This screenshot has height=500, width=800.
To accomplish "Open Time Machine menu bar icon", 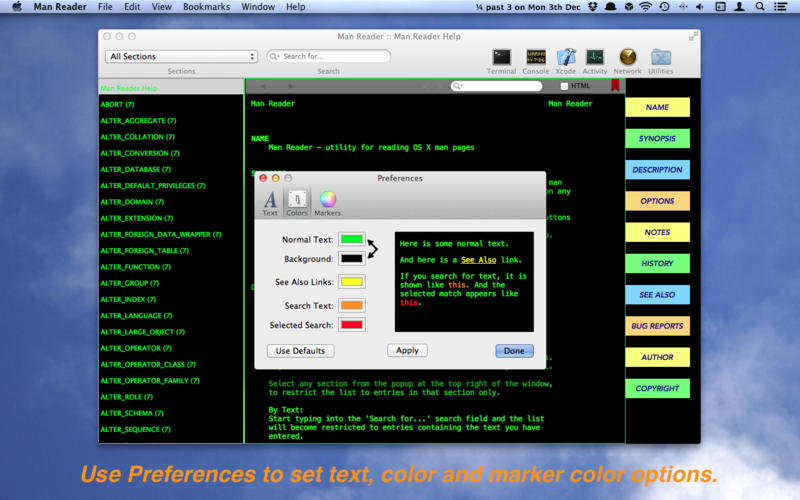I will click(664, 7).
